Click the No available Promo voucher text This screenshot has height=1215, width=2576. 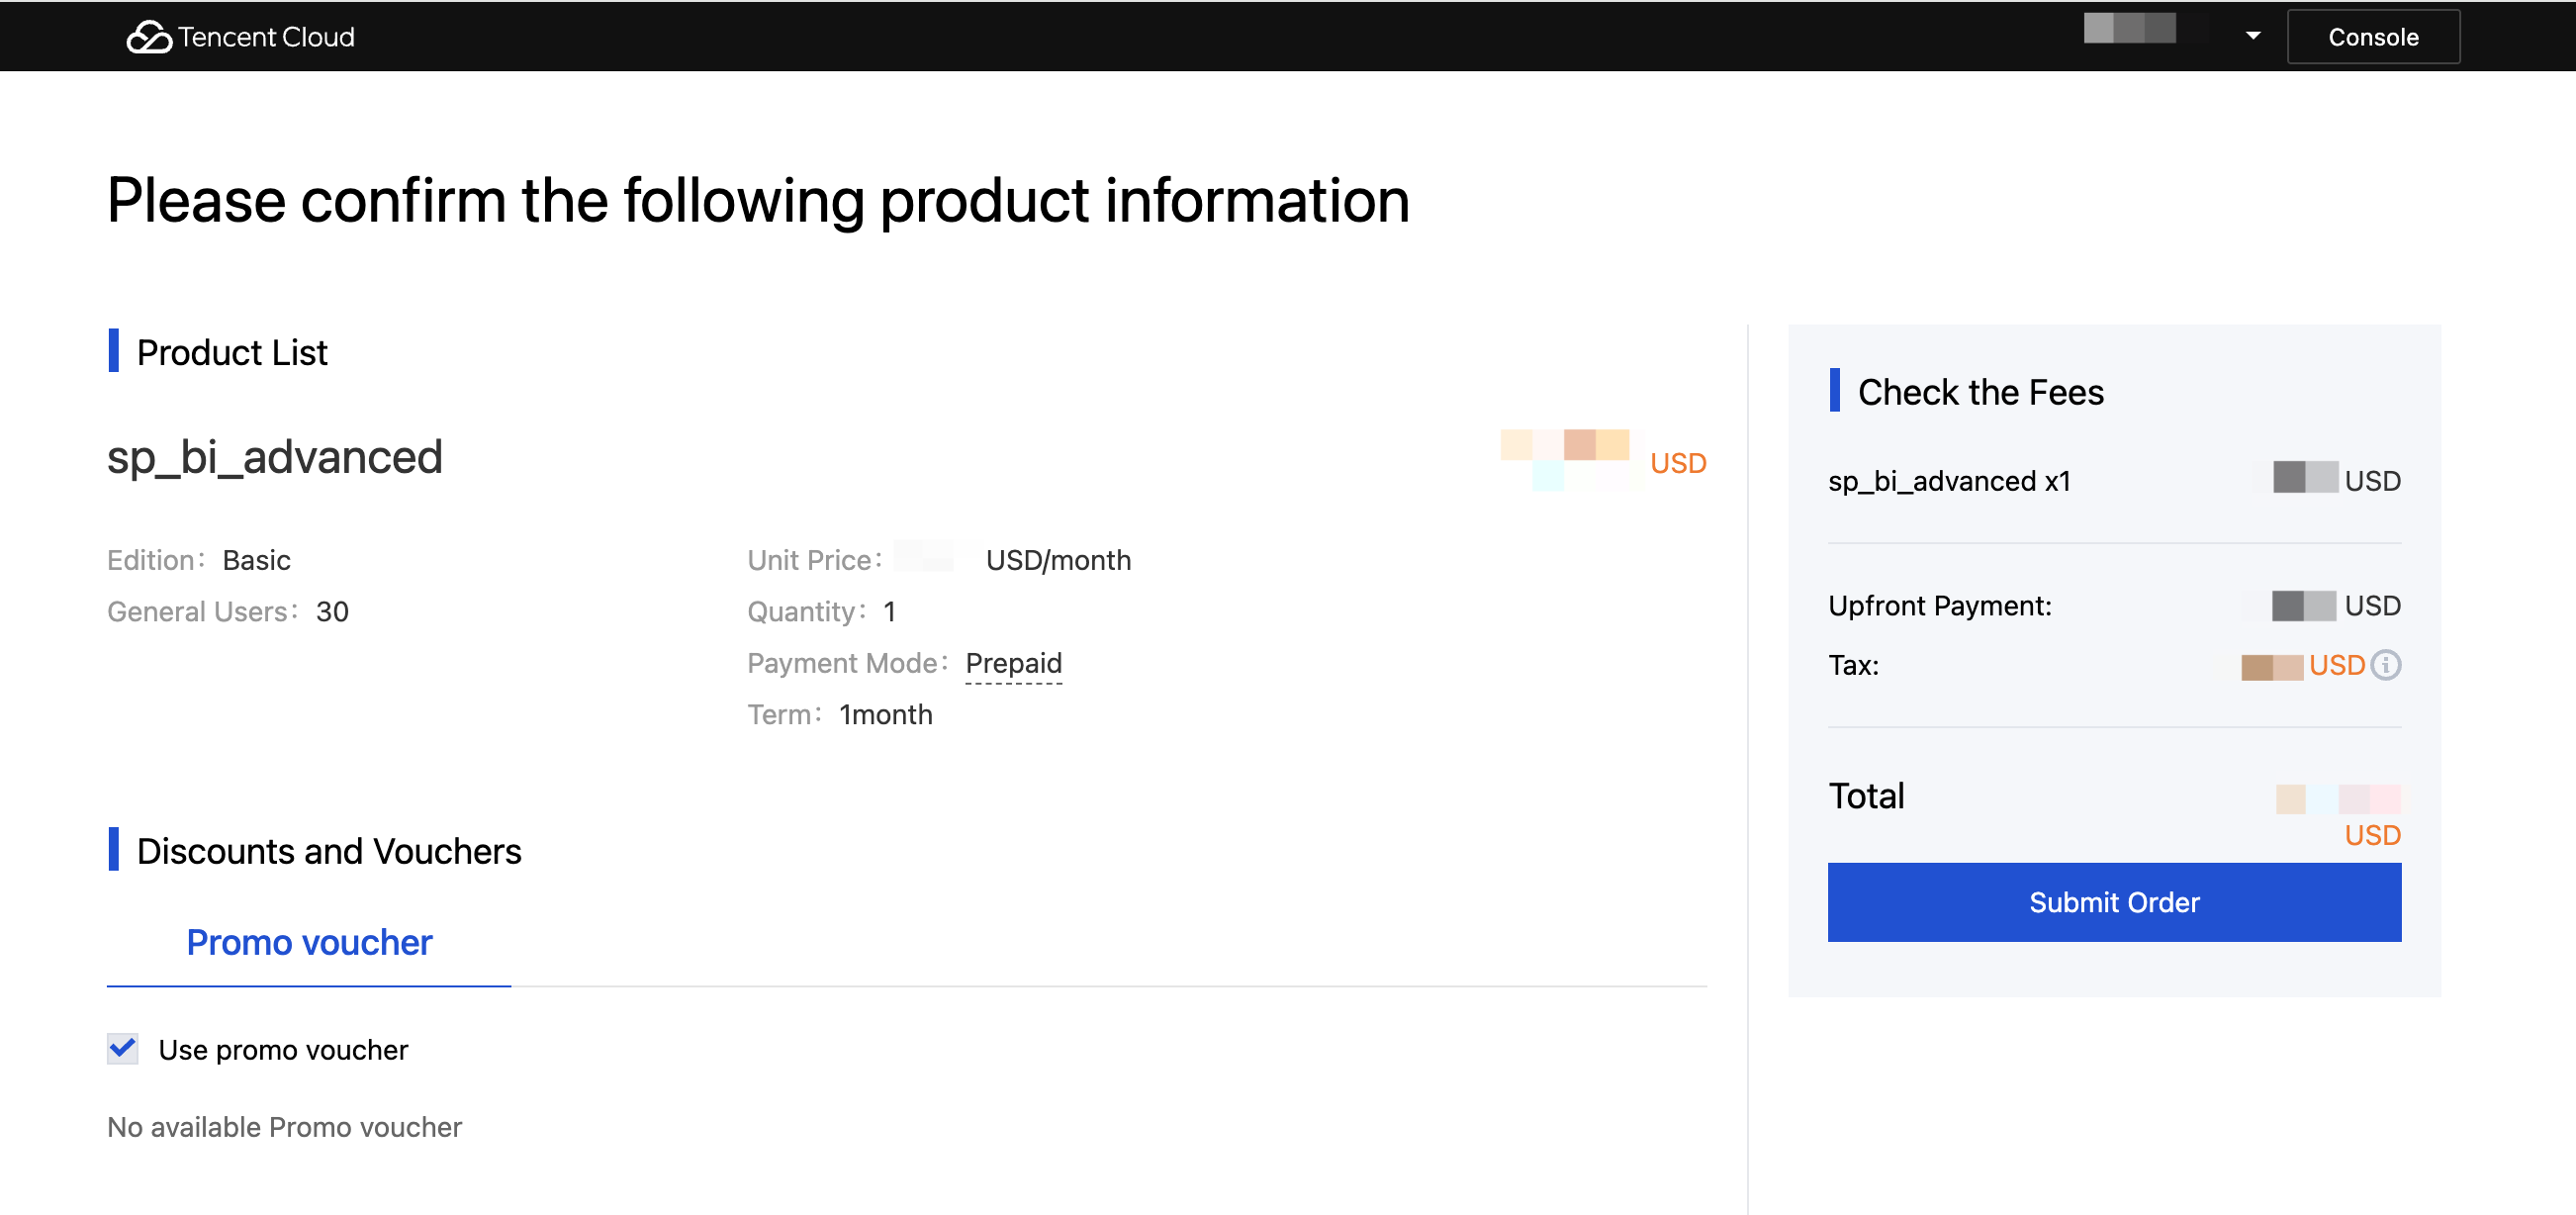point(284,1127)
